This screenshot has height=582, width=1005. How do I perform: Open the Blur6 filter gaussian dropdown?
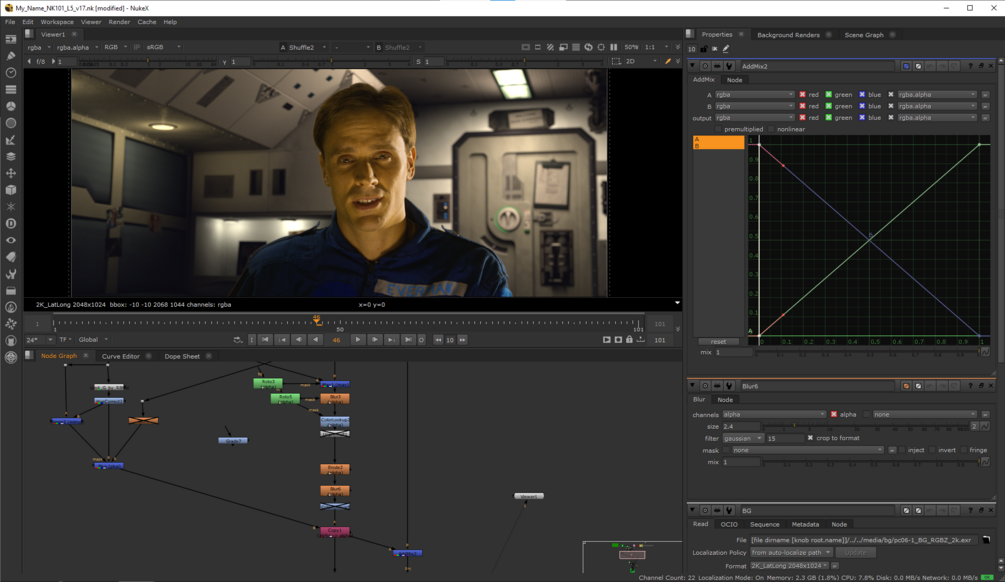(x=743, y=438)
